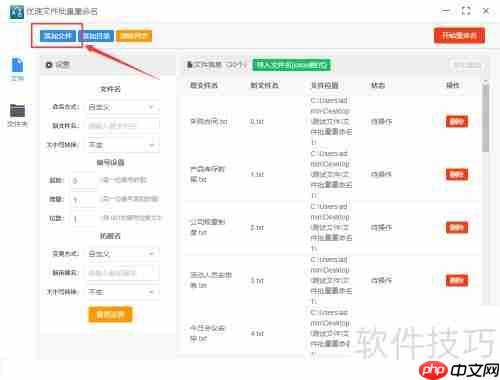
Task: Click the orange clear-list button in the toolbar
Action: (x=134, y=36)
